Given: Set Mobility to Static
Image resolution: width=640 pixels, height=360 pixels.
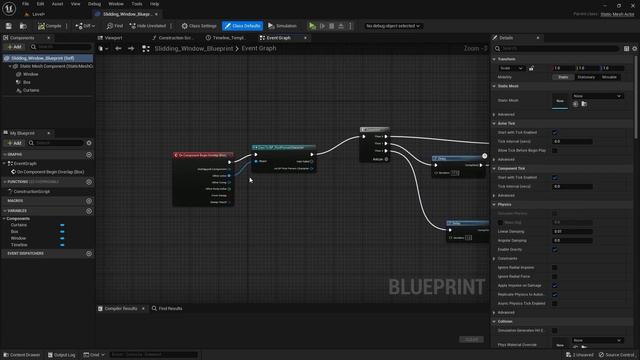Looking at the screenshot, I should click(x=563, y=77).
